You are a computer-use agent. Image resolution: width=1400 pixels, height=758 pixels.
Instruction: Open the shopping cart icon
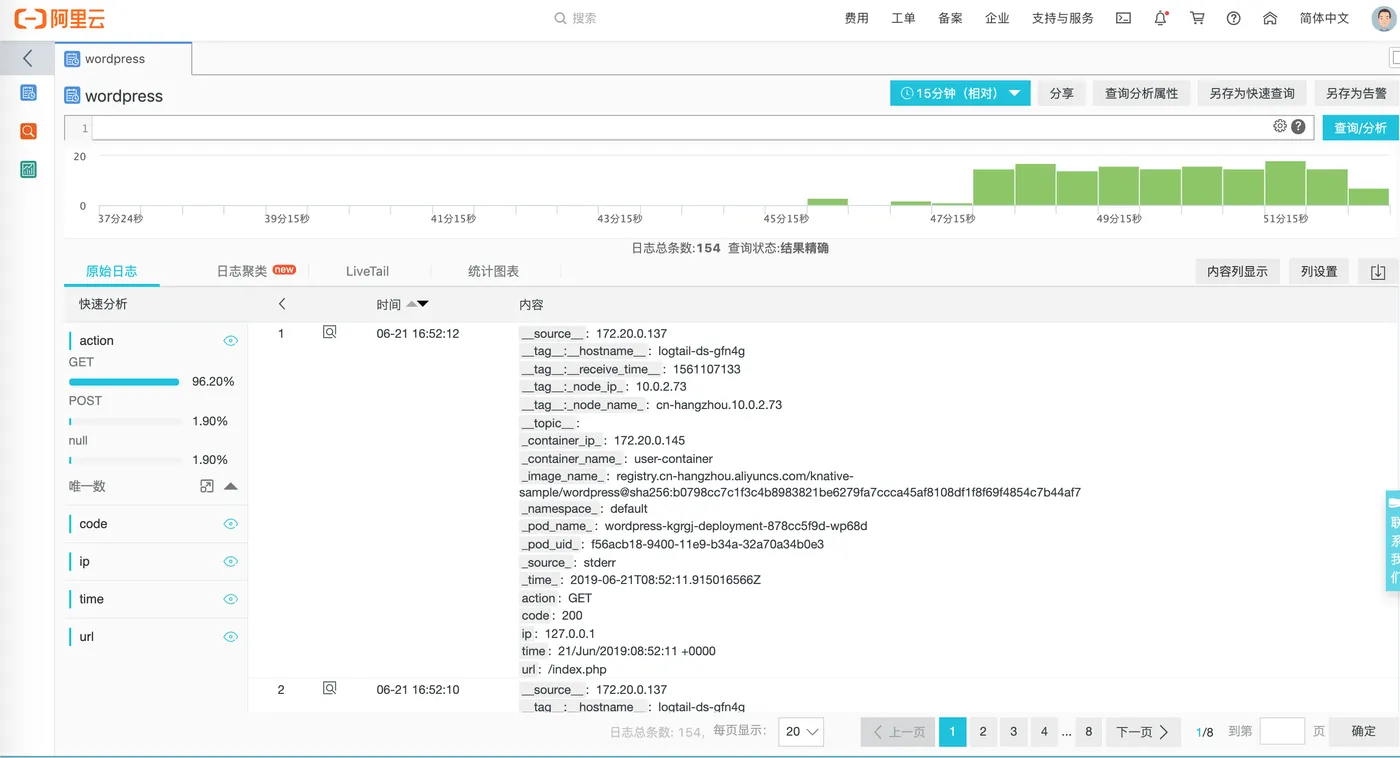(1197, 18)
